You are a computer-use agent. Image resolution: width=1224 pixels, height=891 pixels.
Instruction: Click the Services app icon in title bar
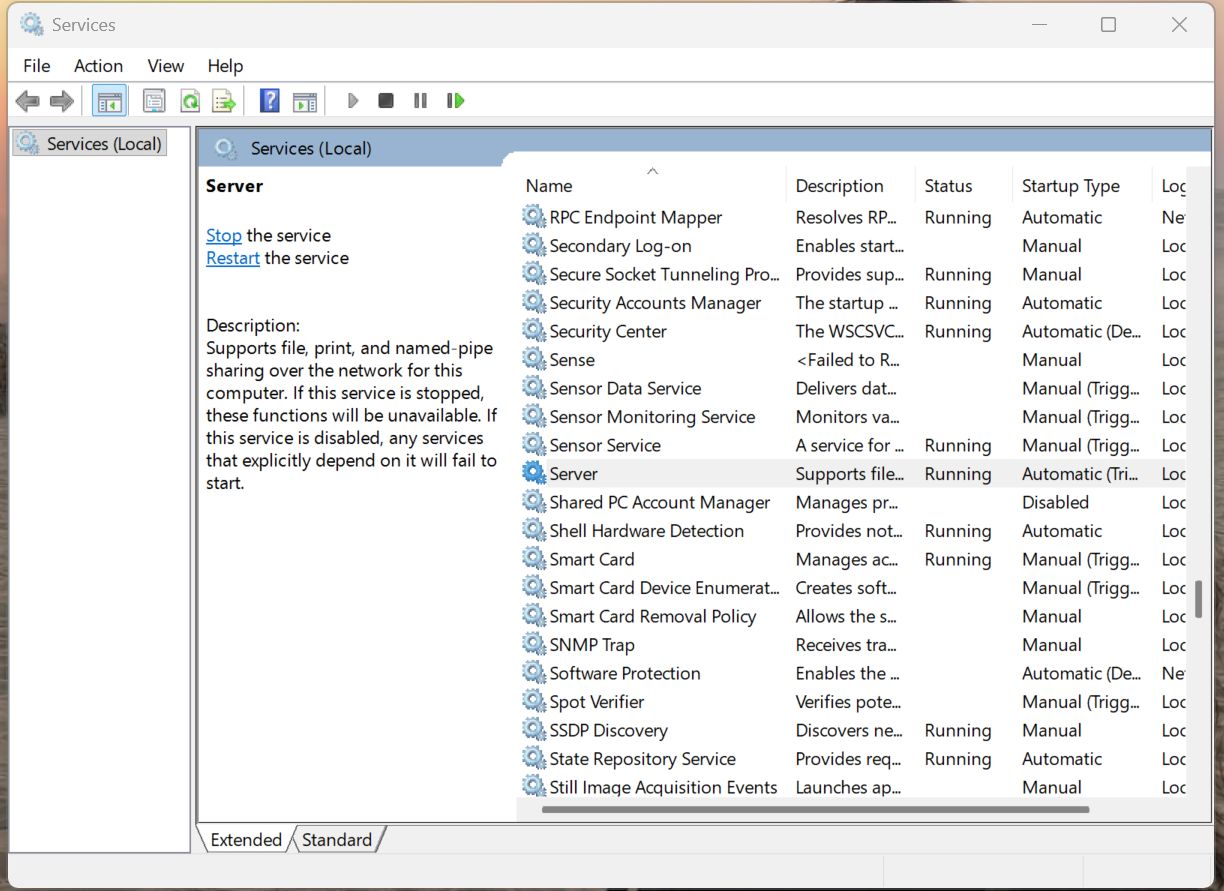(x=32, y=25)
